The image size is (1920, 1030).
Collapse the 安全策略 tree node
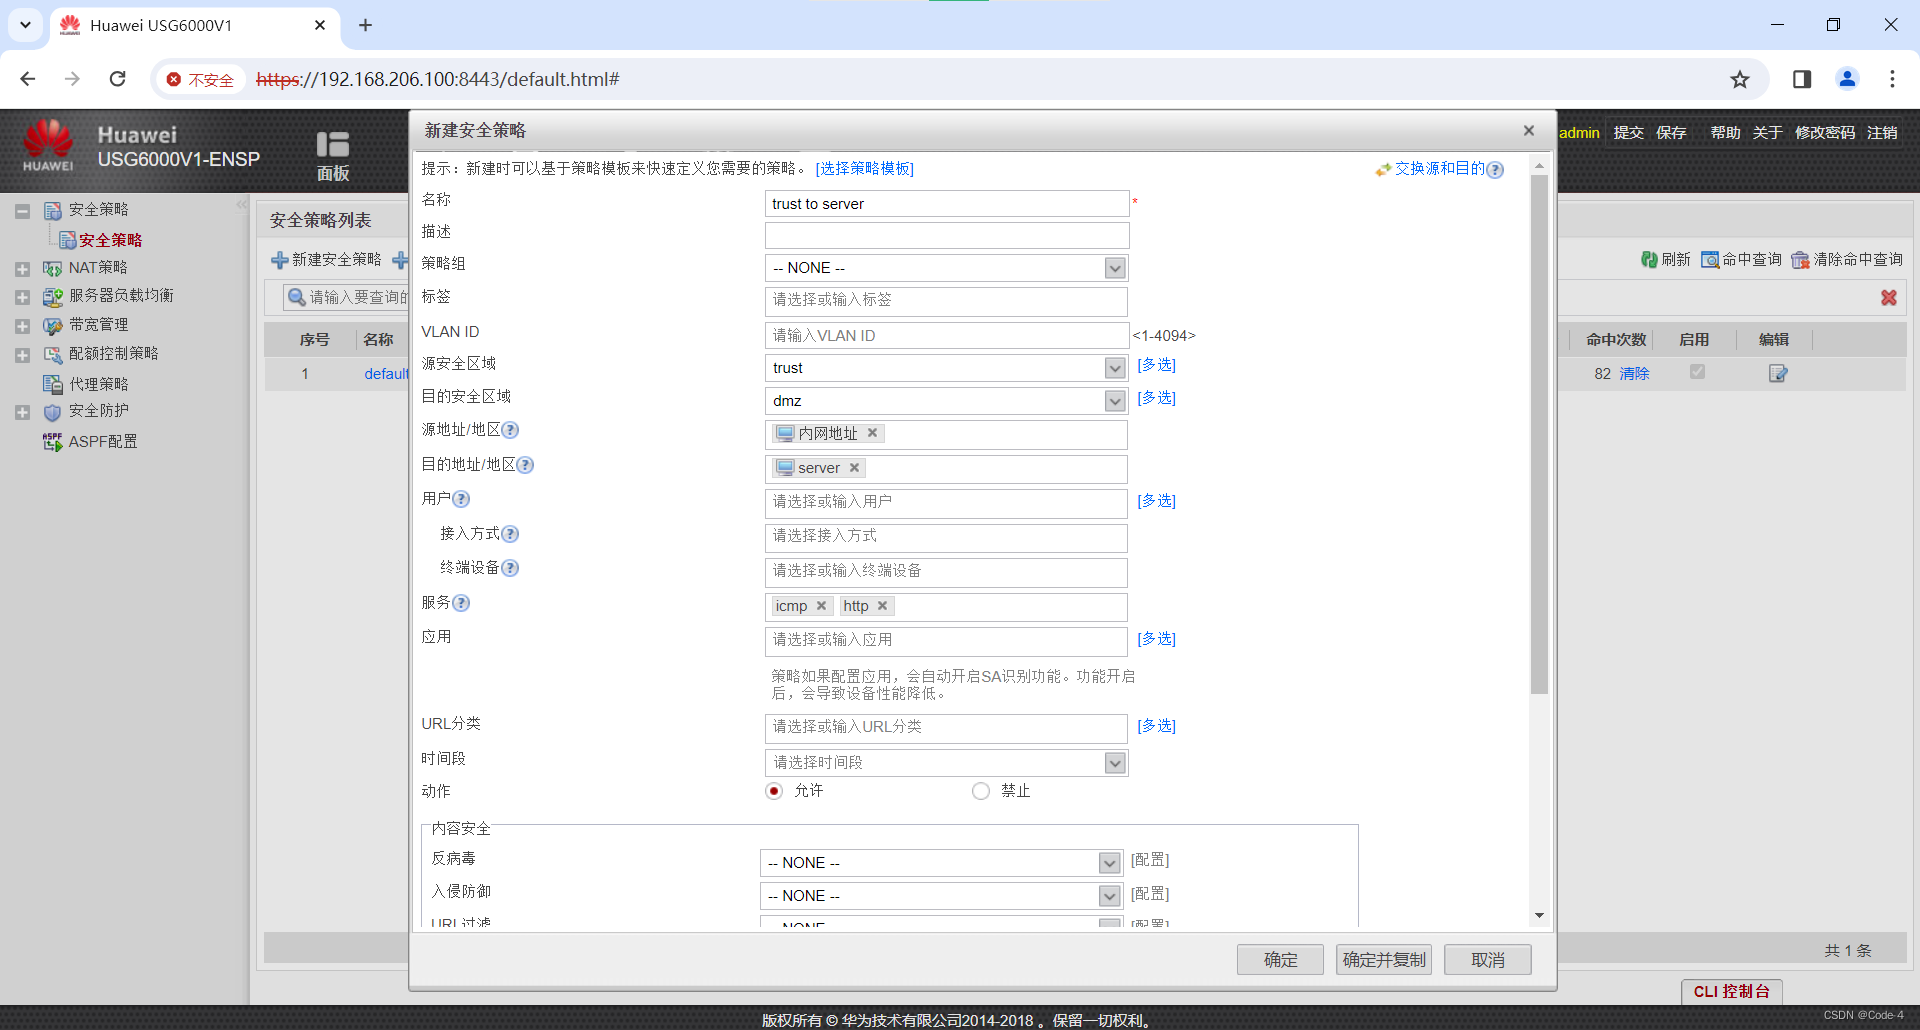[22, 211]
